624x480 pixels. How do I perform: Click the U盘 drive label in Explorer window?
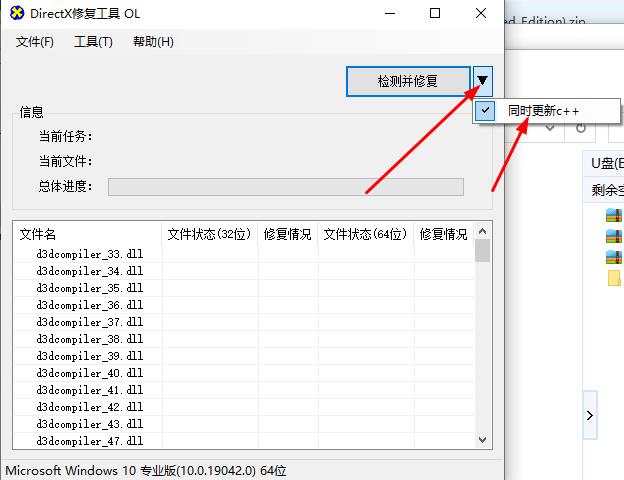[x=607, y=164]
